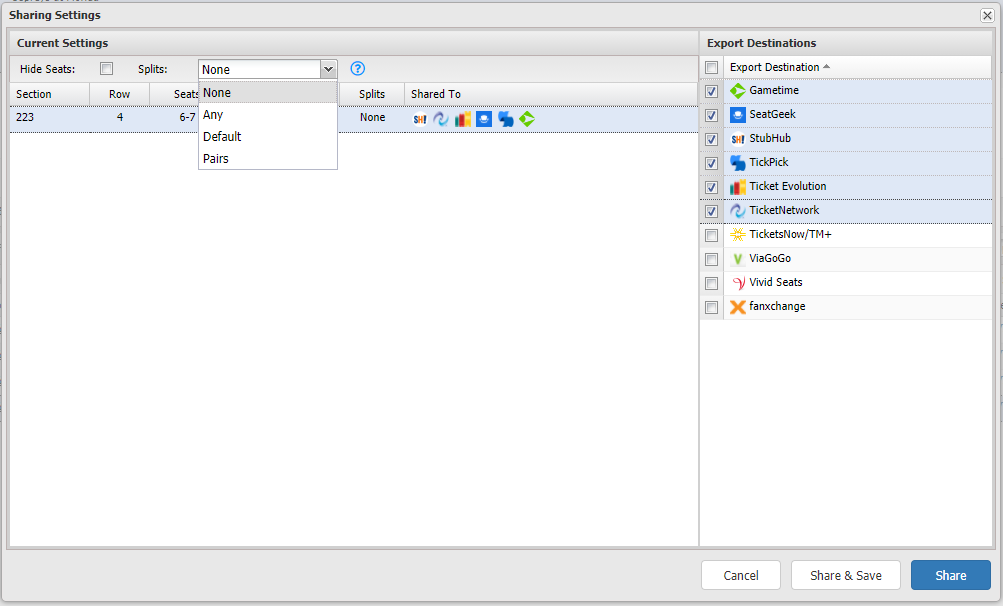This screenshot has width=1003, height=606.
Task: Toggle the select-all Export Destination checkbox
Action: coord(711,67)
